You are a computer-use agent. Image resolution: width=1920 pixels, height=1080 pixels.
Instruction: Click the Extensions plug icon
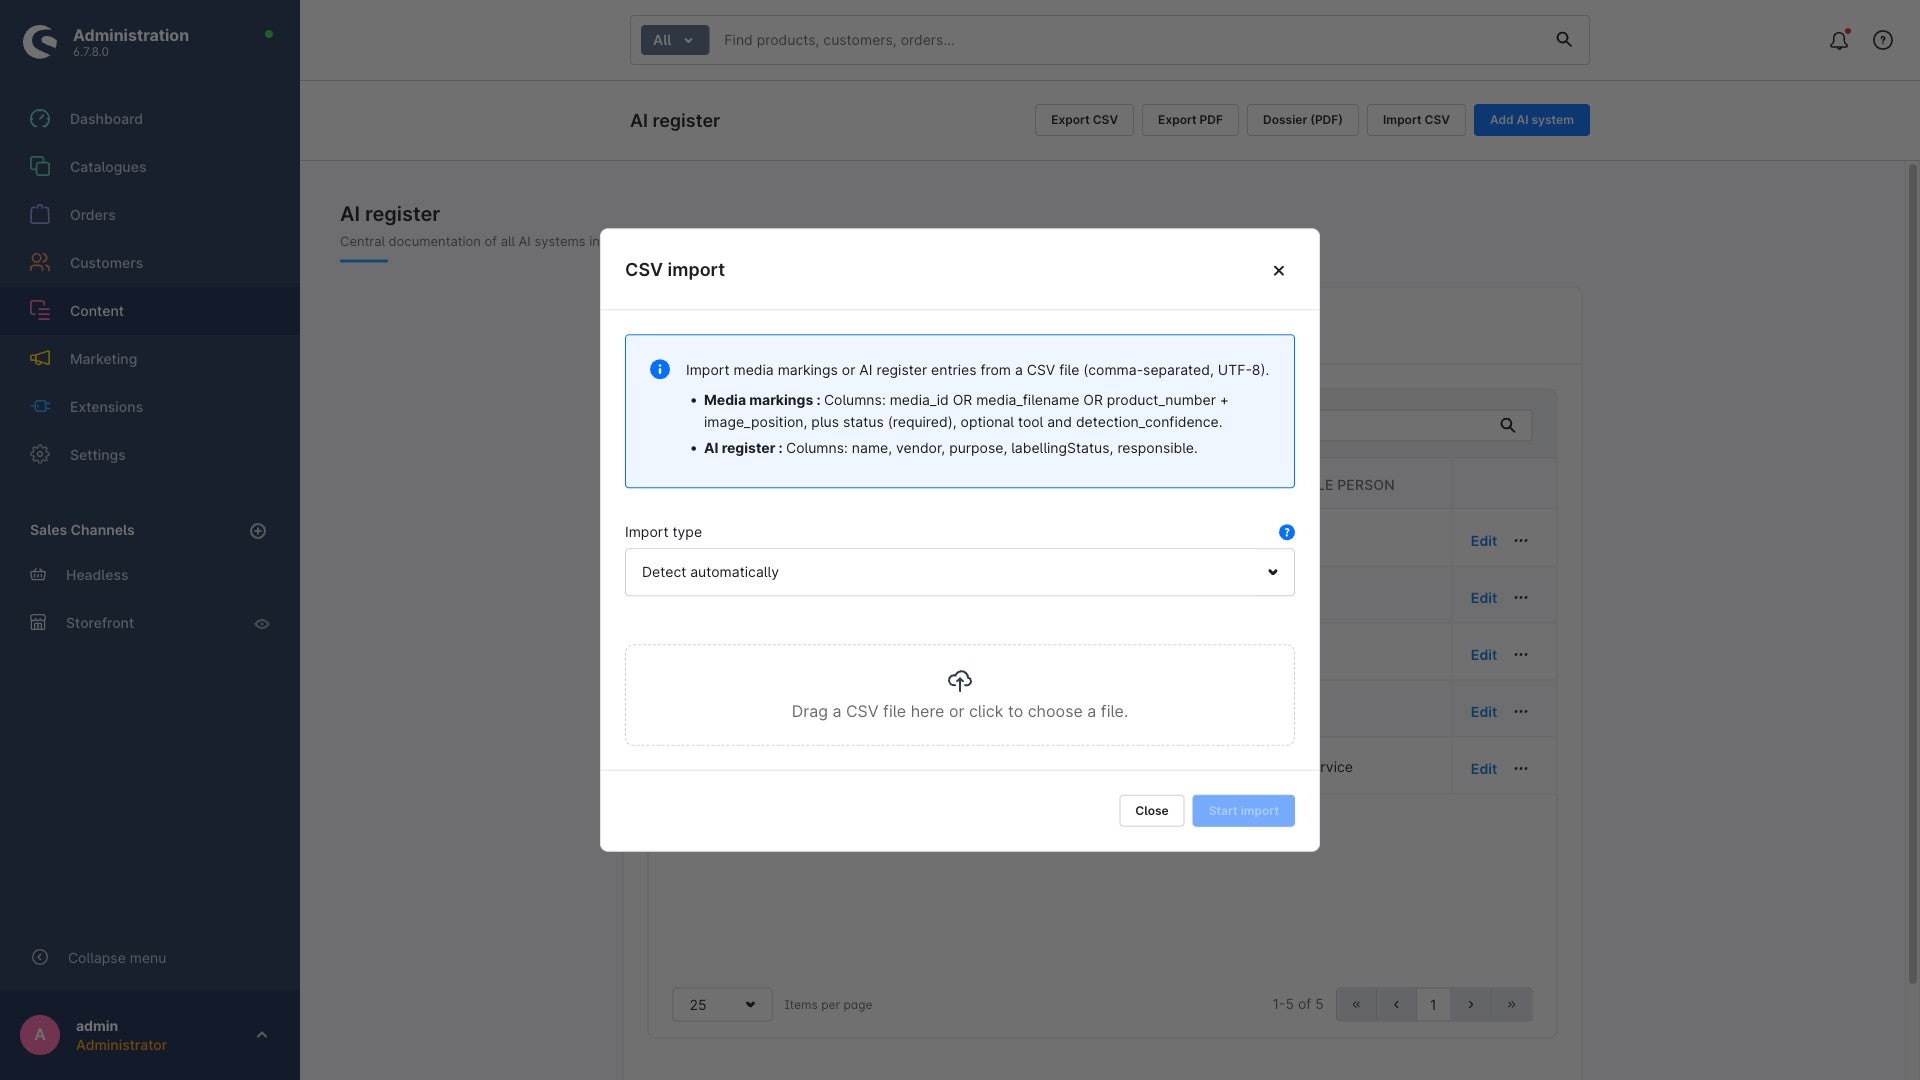pyautogui.click(x=40, y=406)
